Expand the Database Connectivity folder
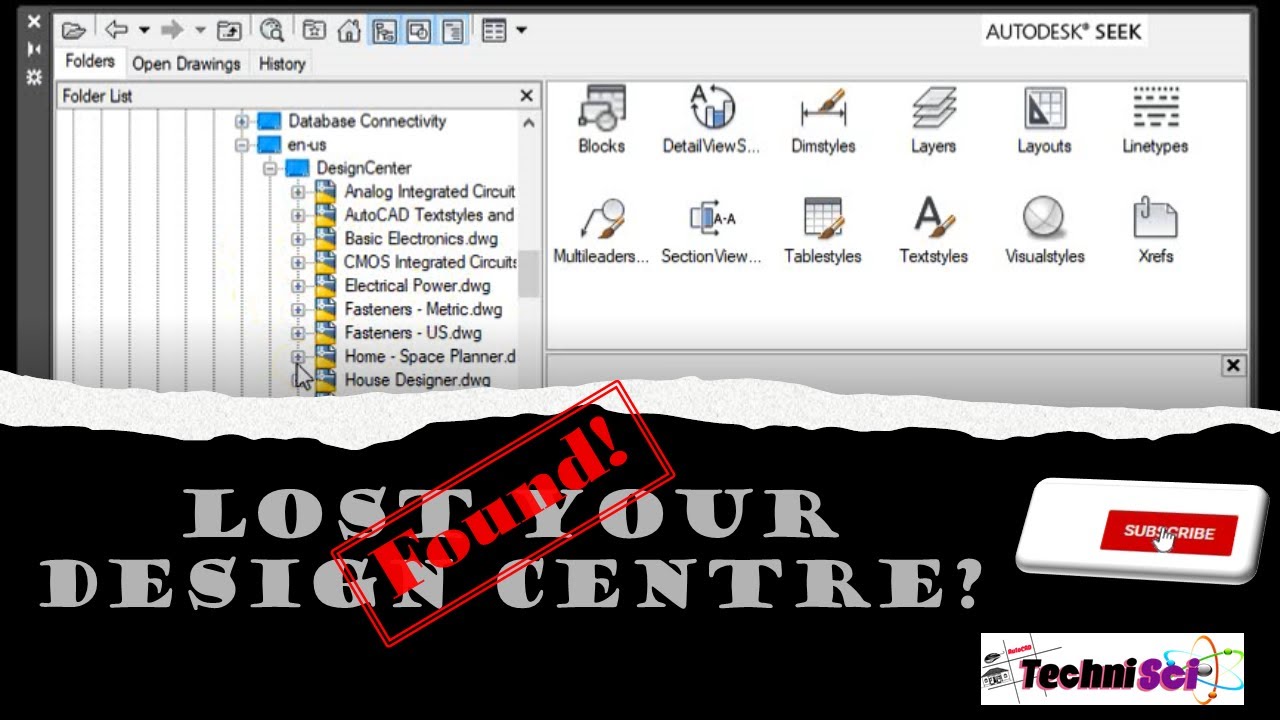Screen dimensions: 1280x720 coord(242,121)
